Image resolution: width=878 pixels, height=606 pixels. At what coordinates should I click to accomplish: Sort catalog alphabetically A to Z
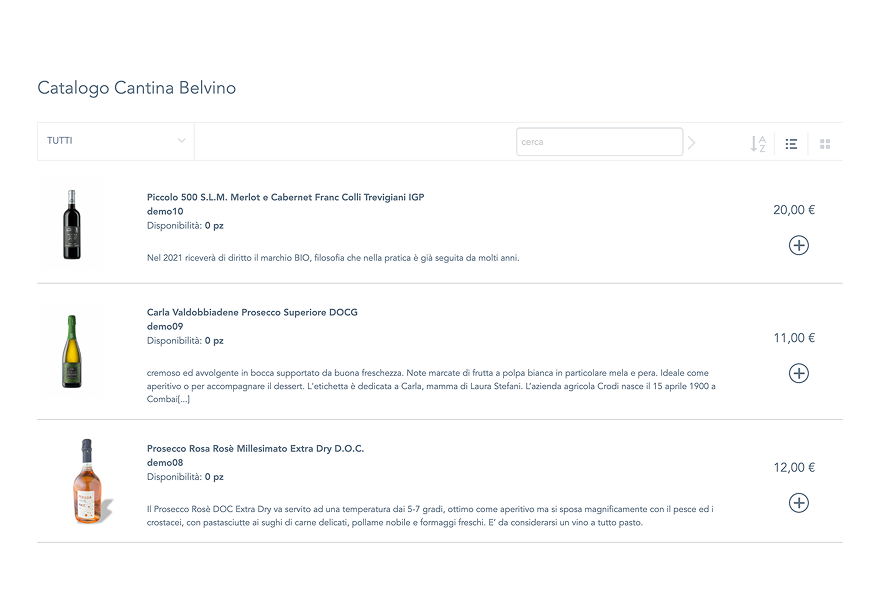758,143
